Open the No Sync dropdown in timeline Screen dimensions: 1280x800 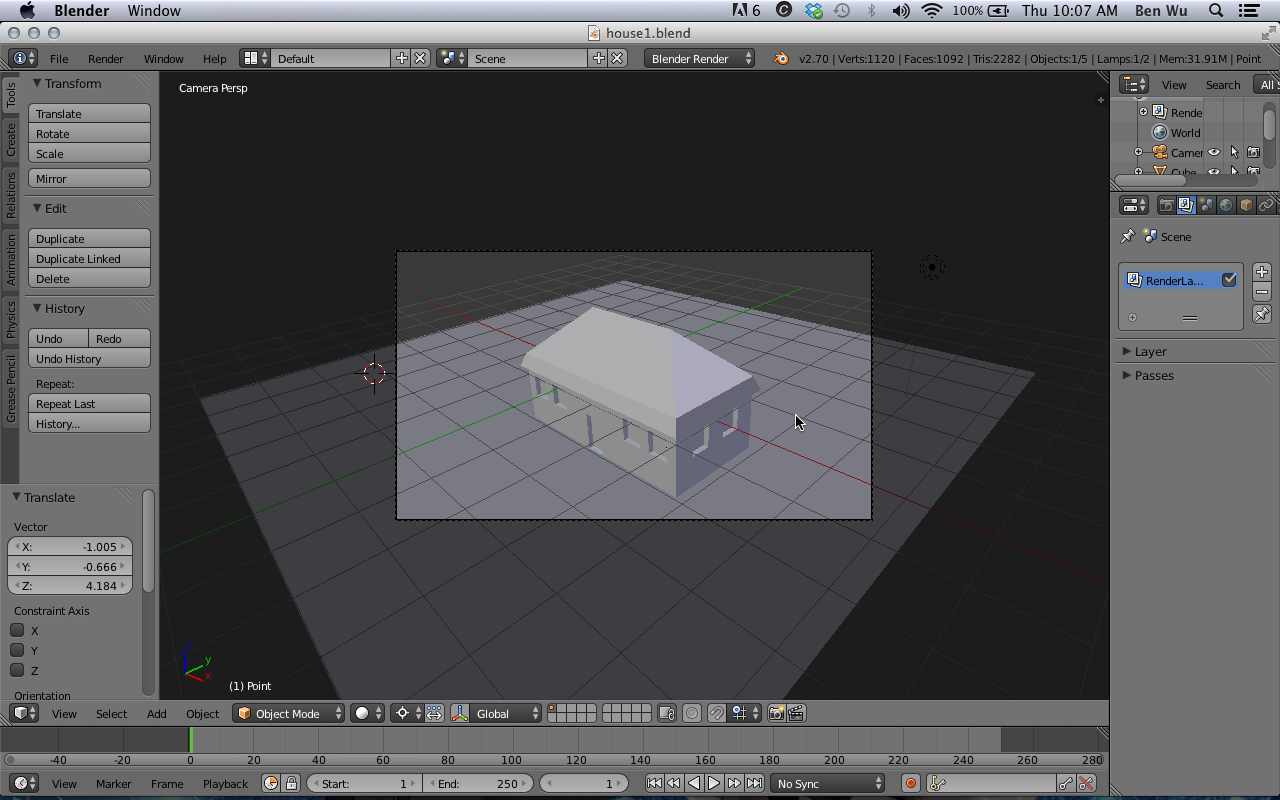coord(829,783)
